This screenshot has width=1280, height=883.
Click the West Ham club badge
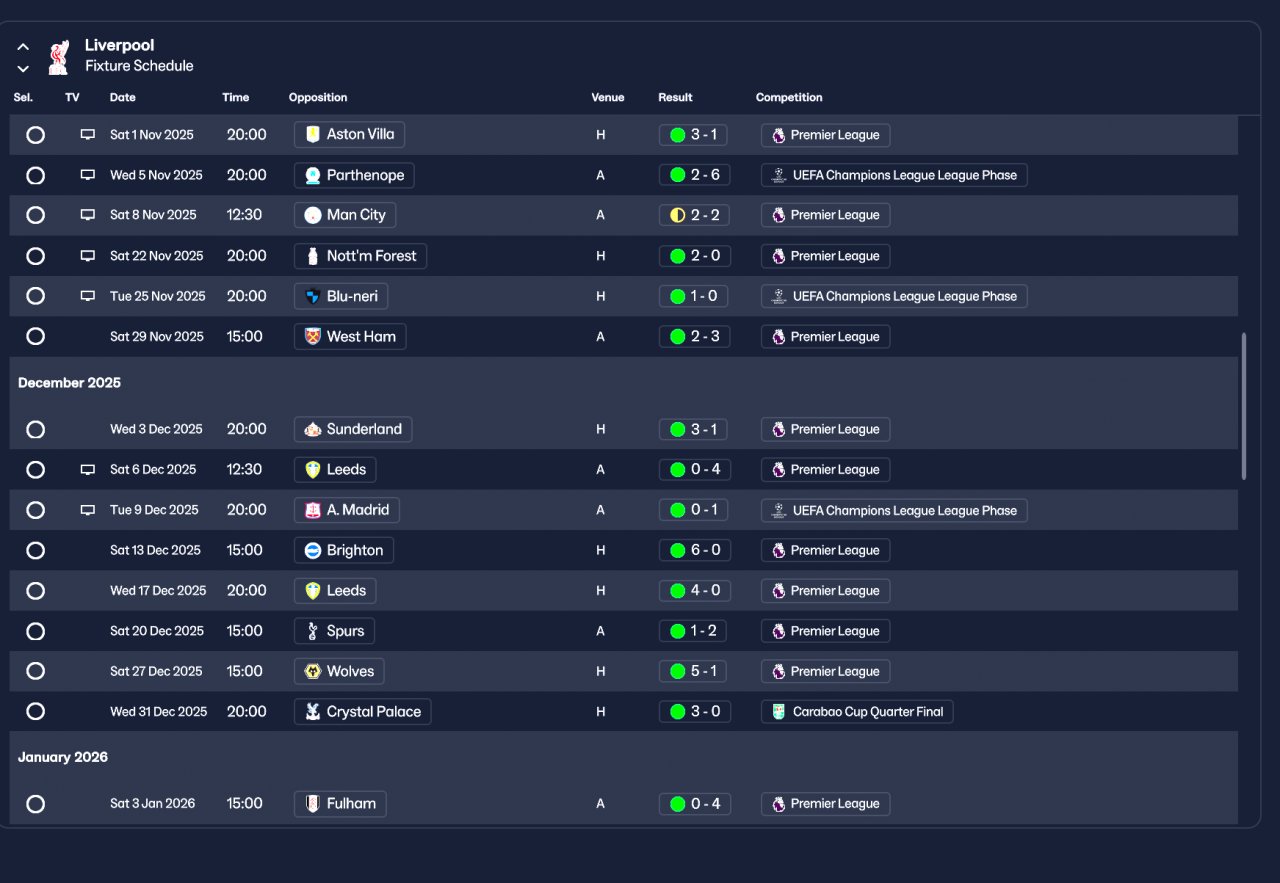tap(313, 337)
